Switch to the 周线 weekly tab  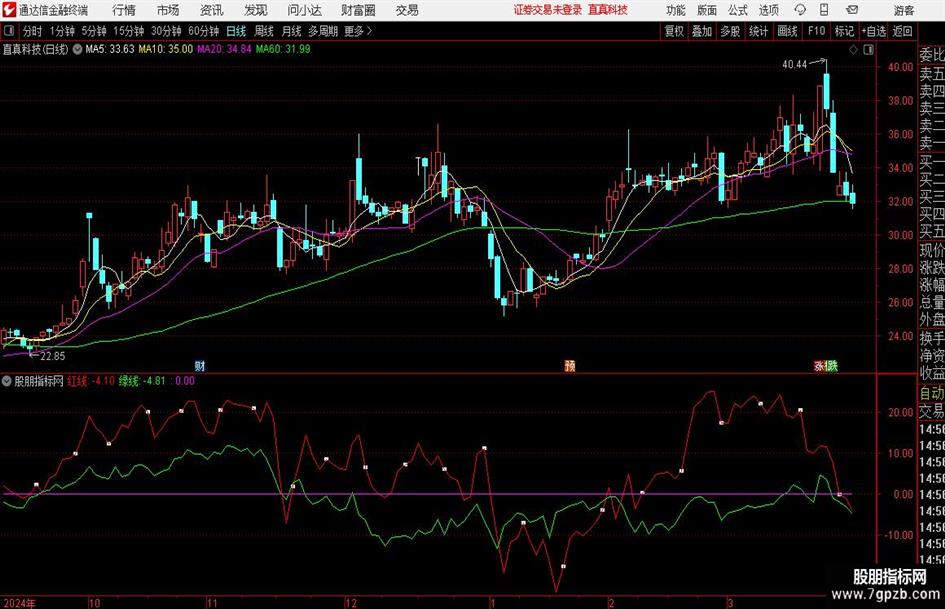(x=264, y=31)
